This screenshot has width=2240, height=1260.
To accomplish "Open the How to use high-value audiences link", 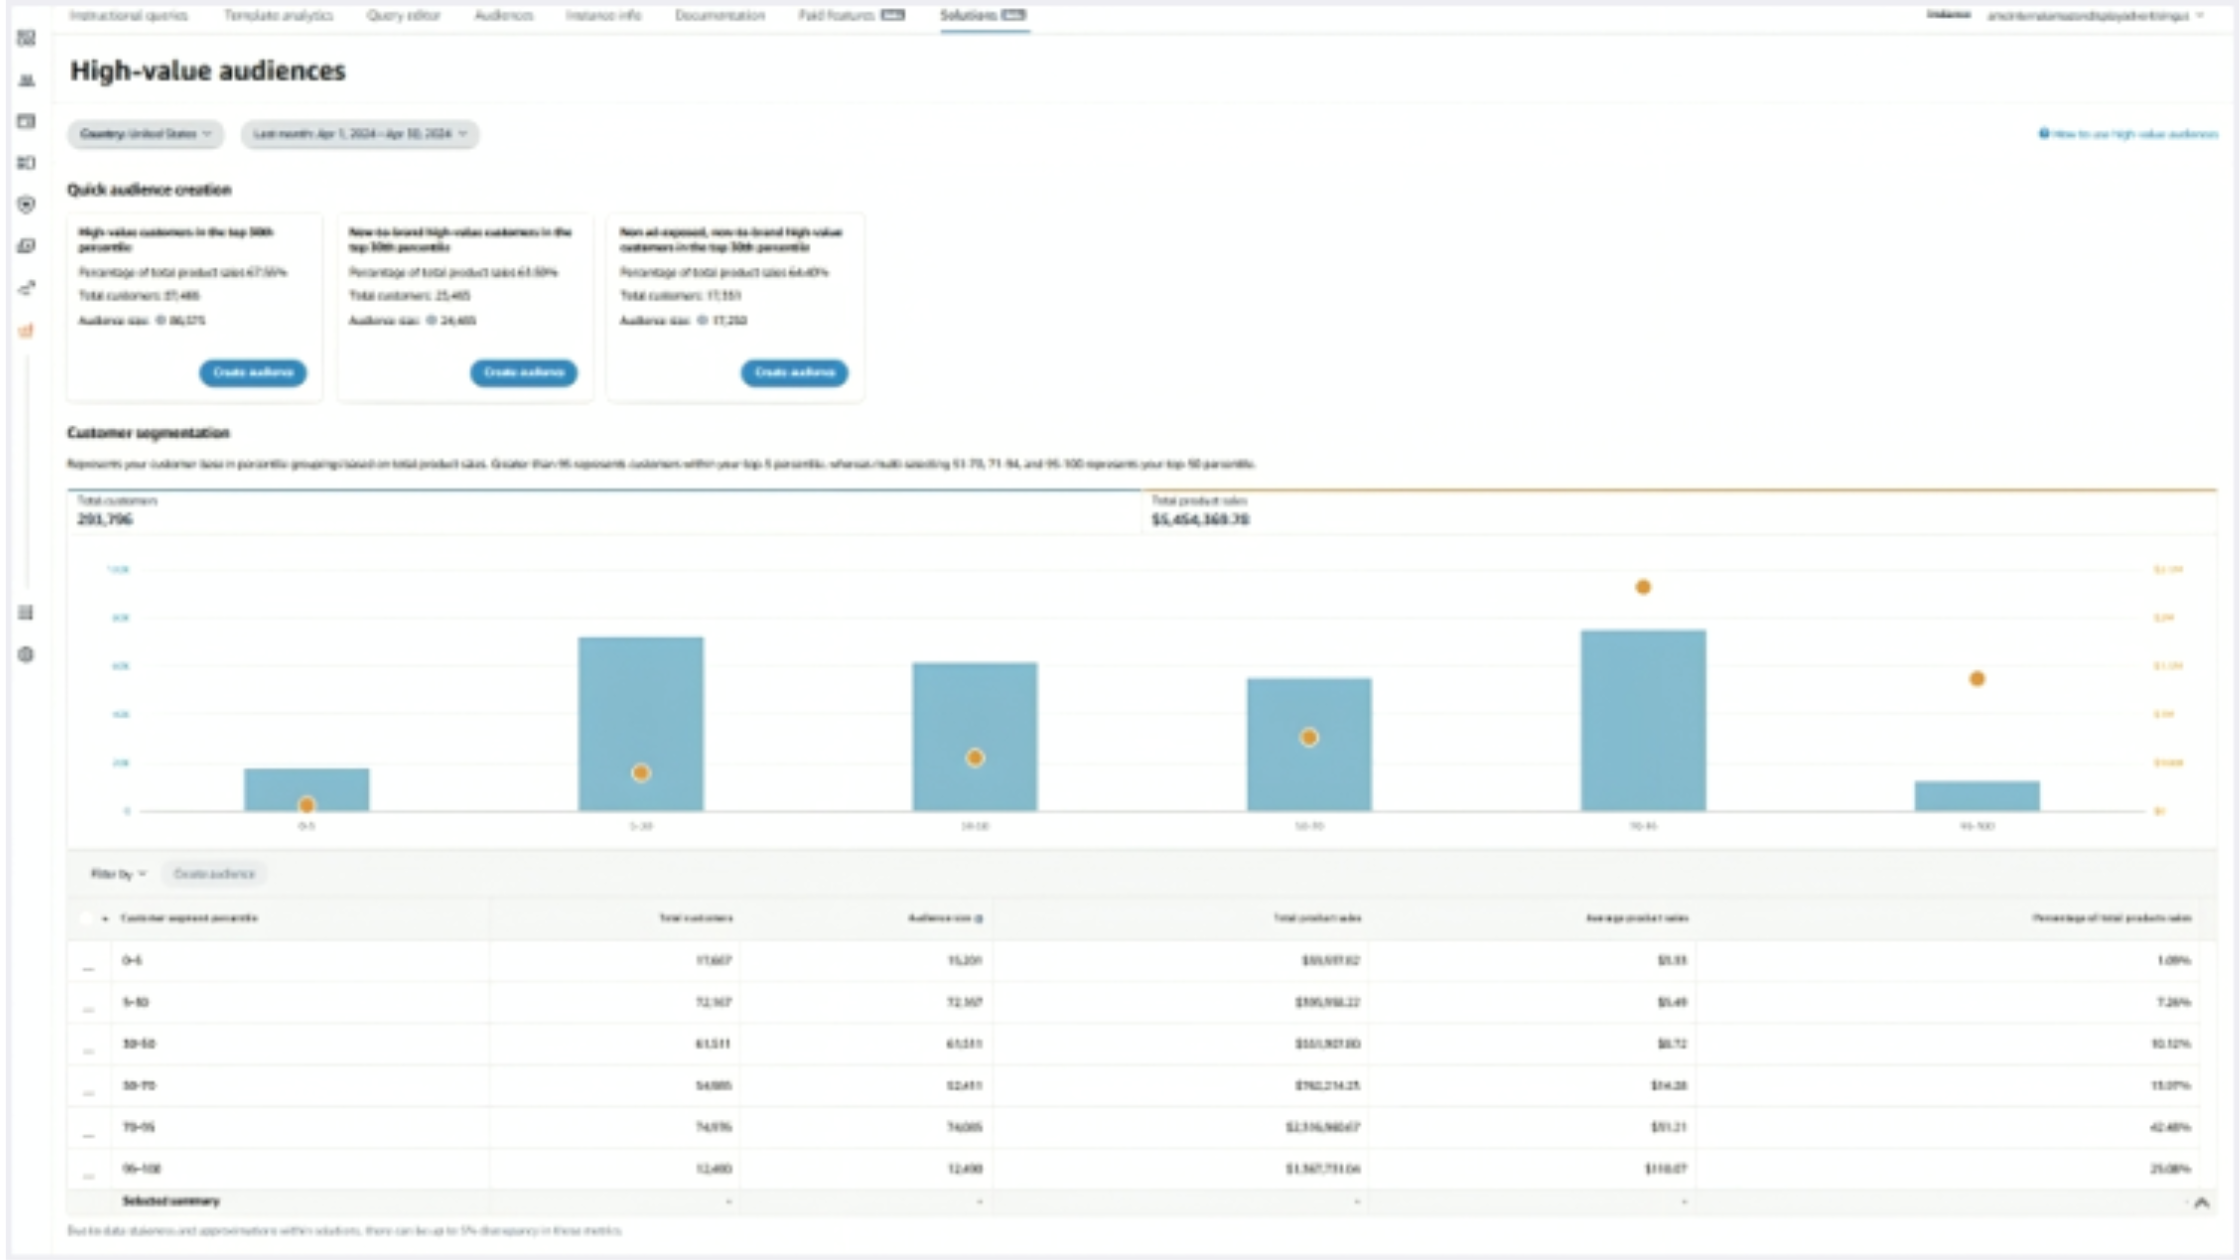I will click(x=2128, y=132).
